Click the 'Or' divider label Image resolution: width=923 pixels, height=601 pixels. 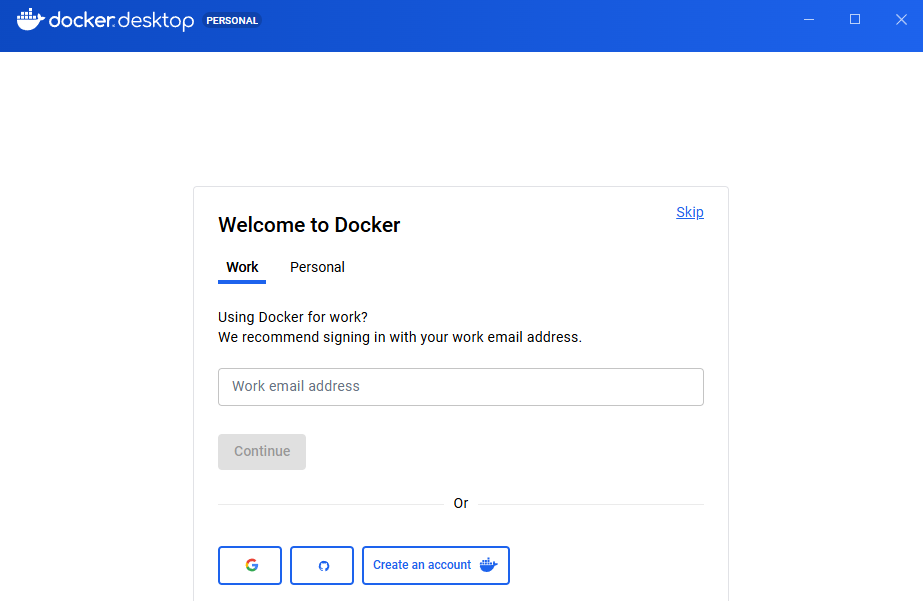[461, 503]
